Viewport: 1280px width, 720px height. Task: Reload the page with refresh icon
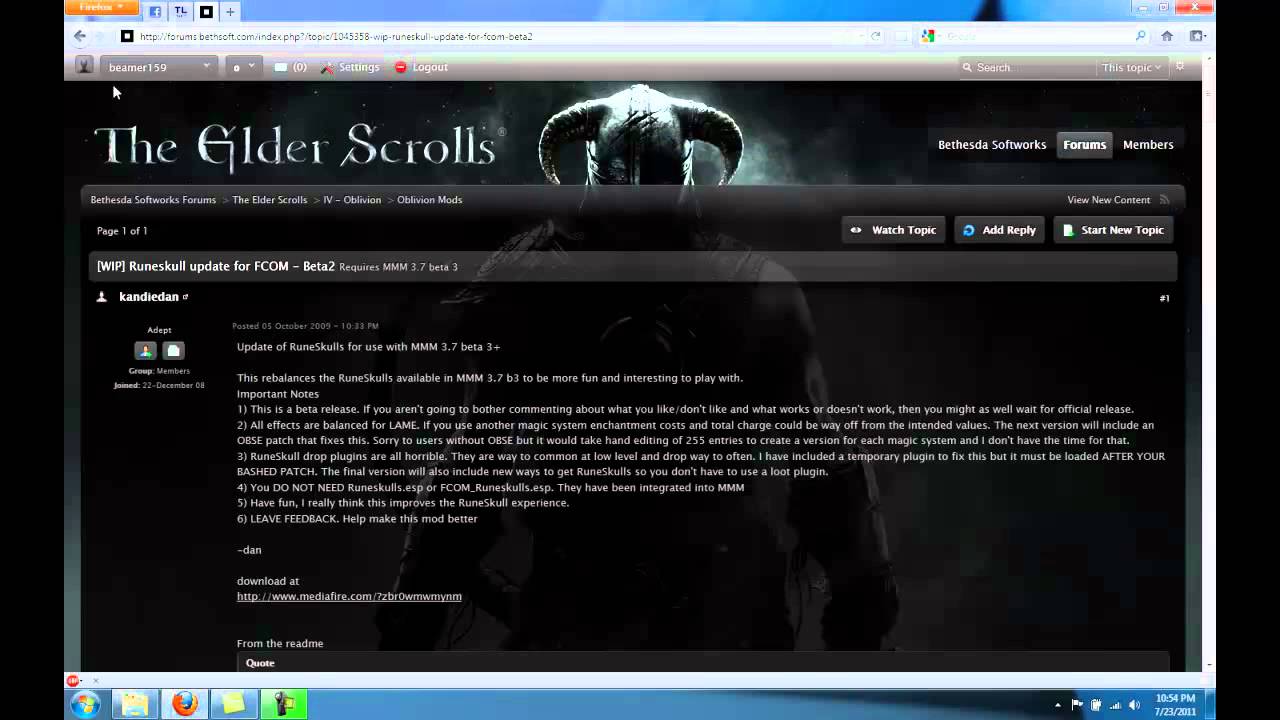(876, 36)
